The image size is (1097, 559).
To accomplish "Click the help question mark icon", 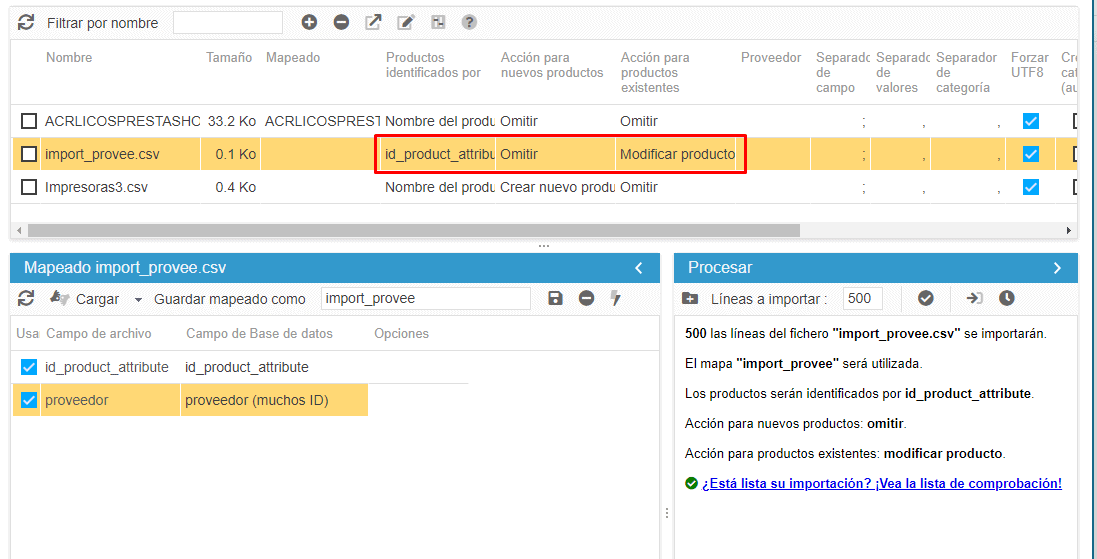I will pos(469,22).
